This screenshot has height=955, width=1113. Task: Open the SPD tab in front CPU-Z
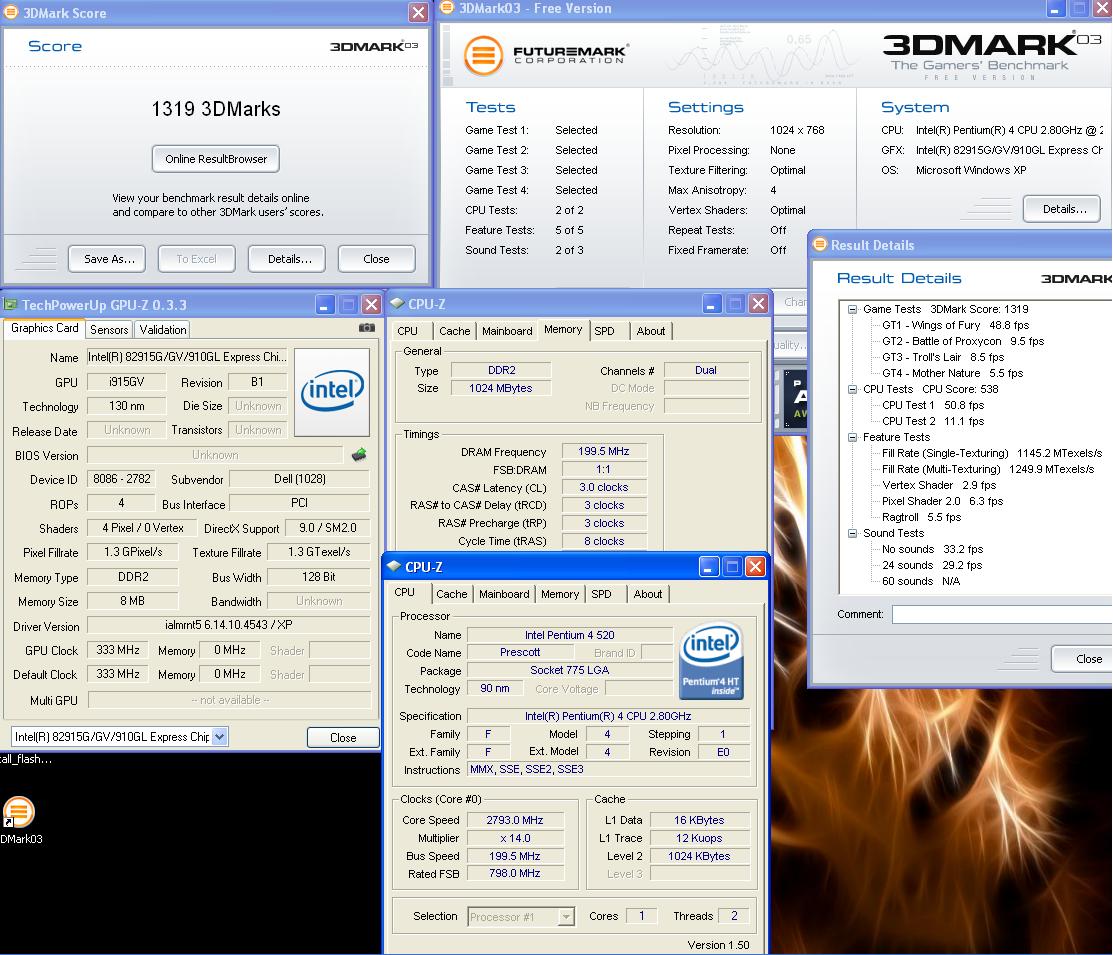[x=601, y=594]
